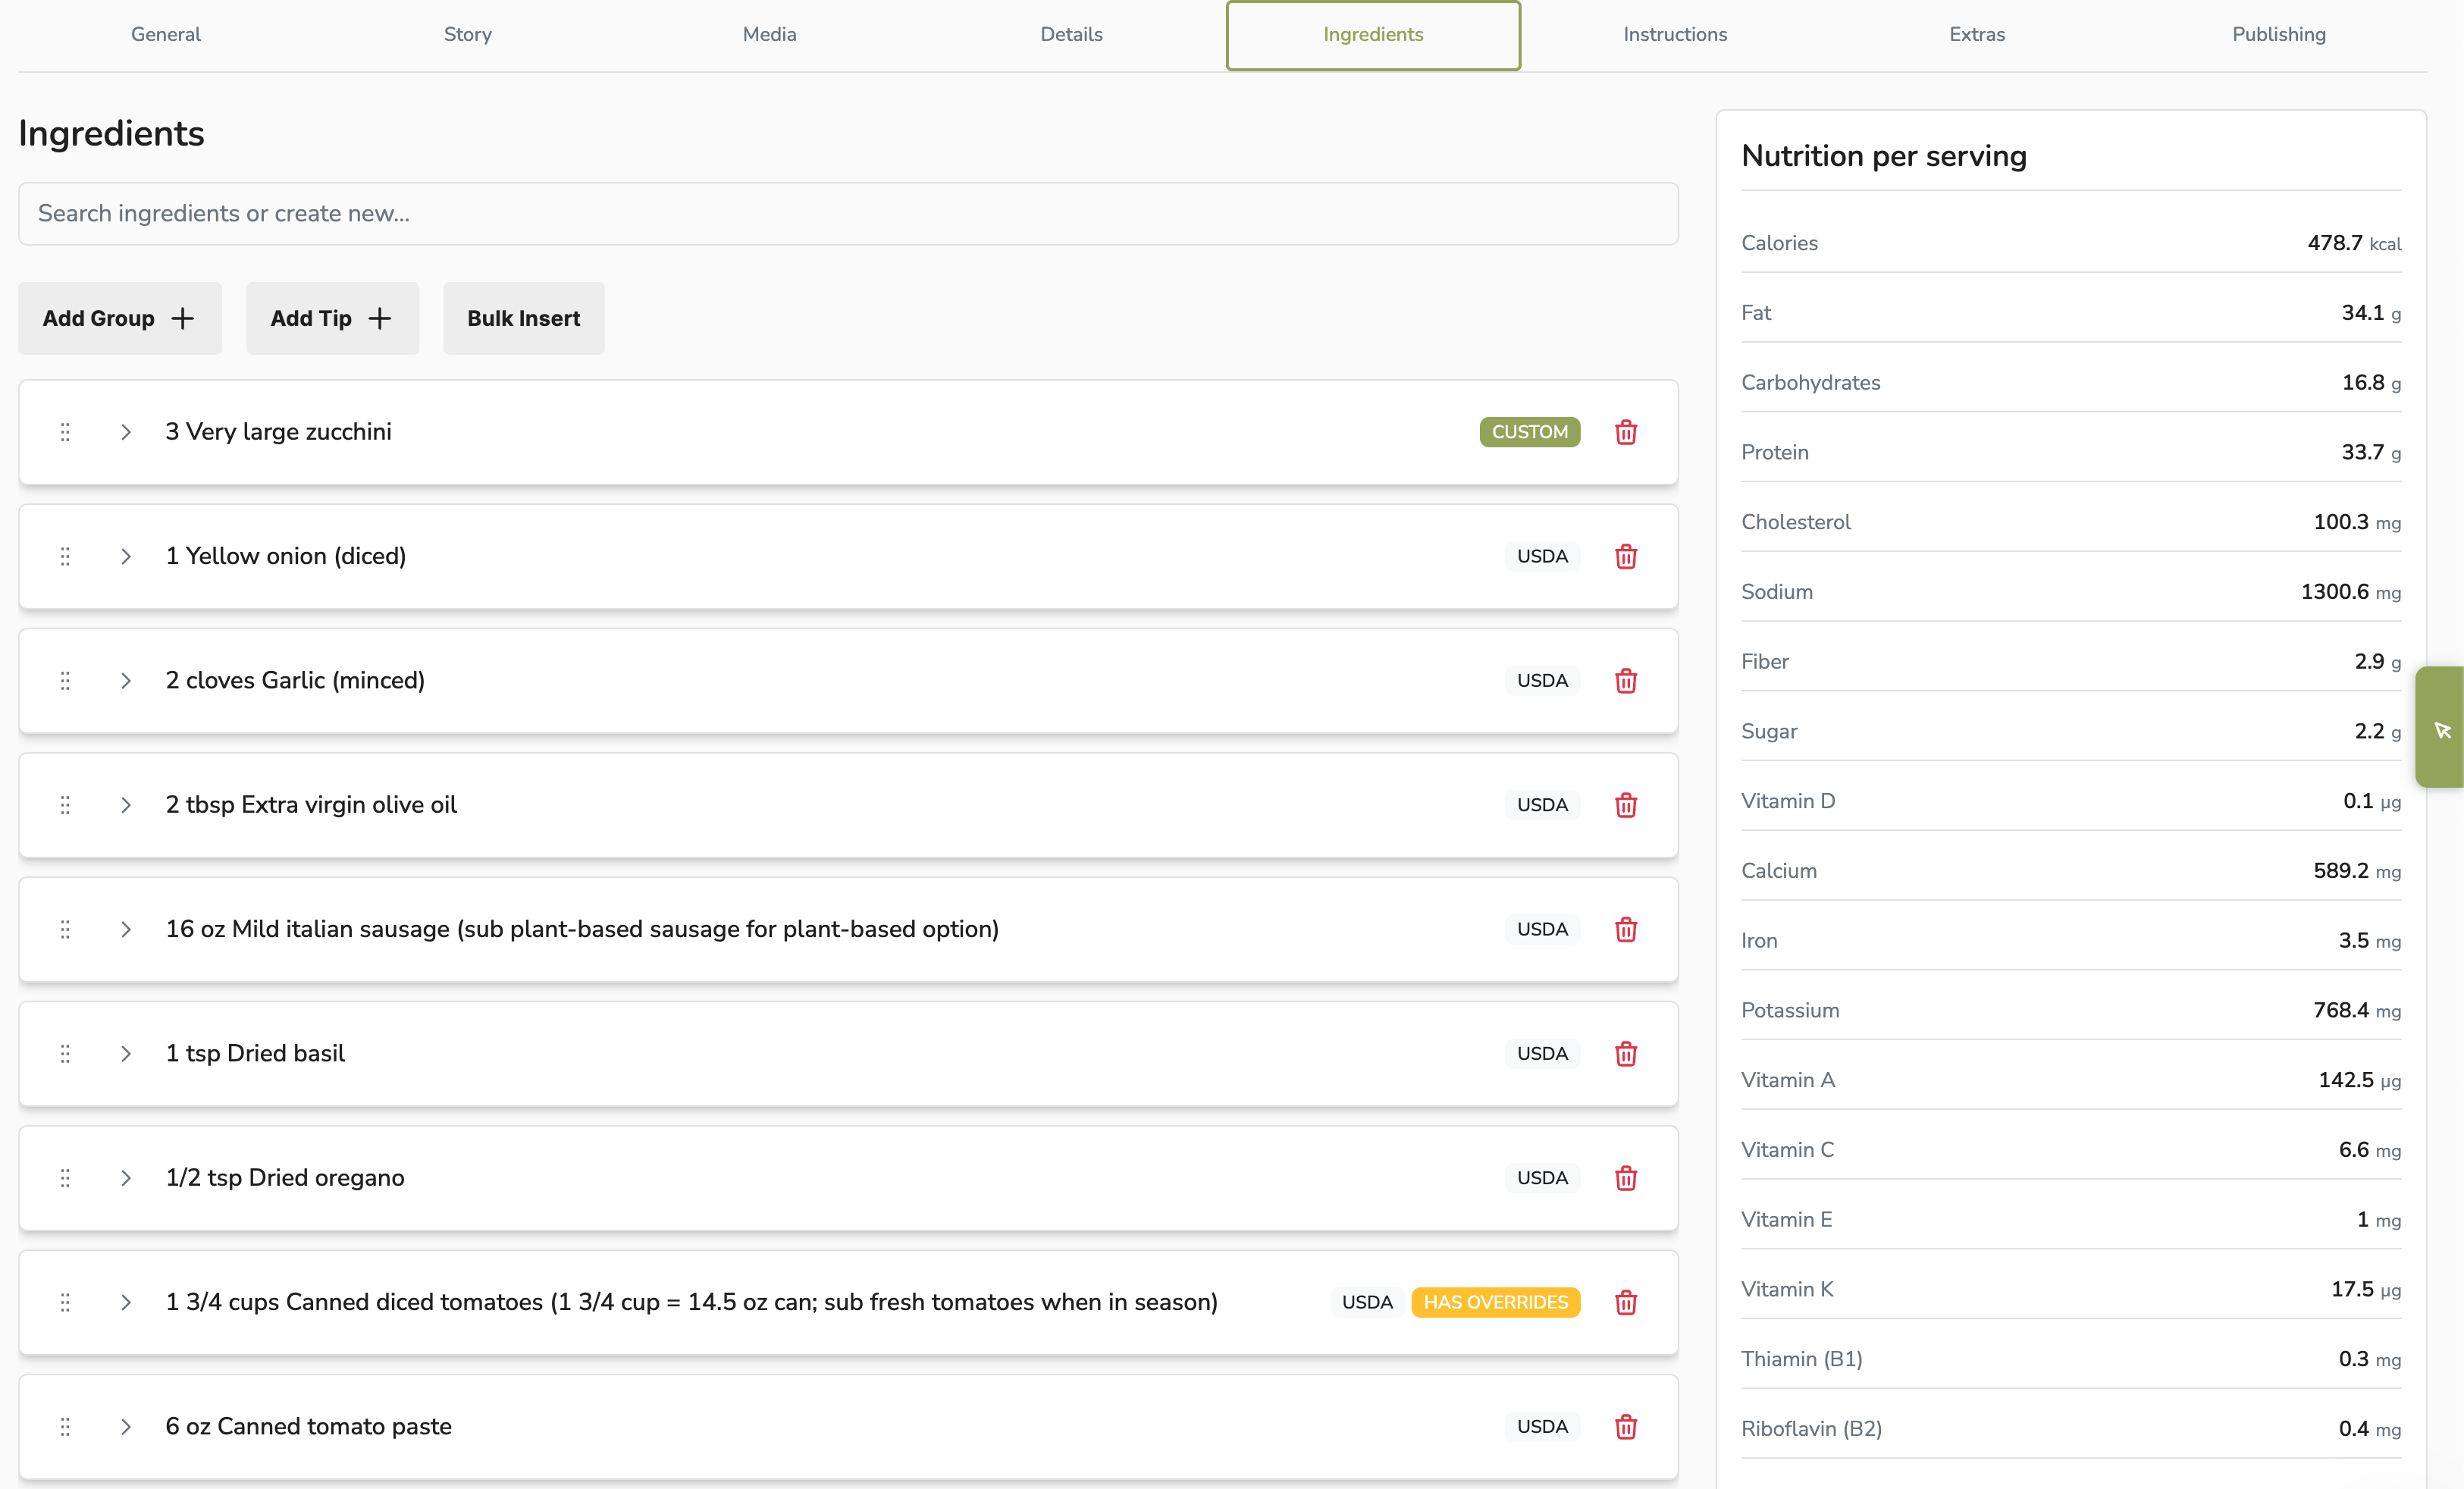Click the Potassium nutrition label
Image resolution: width=2464 pixels, height=1489 pixels.
pos(1790,1010)
